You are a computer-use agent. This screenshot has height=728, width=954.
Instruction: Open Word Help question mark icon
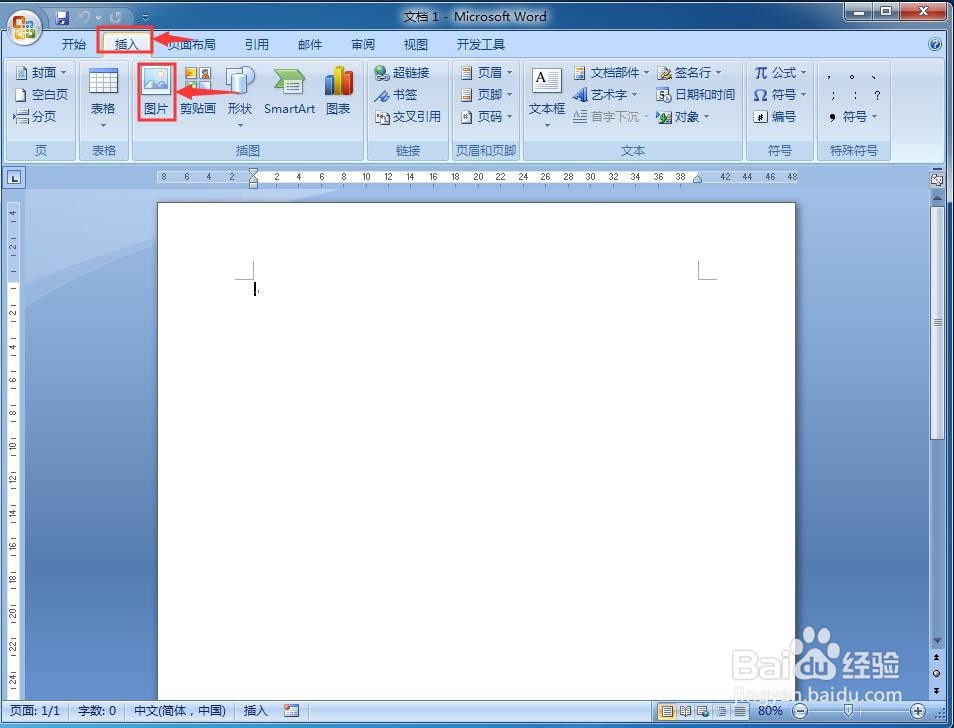click(x=935, y=44)
